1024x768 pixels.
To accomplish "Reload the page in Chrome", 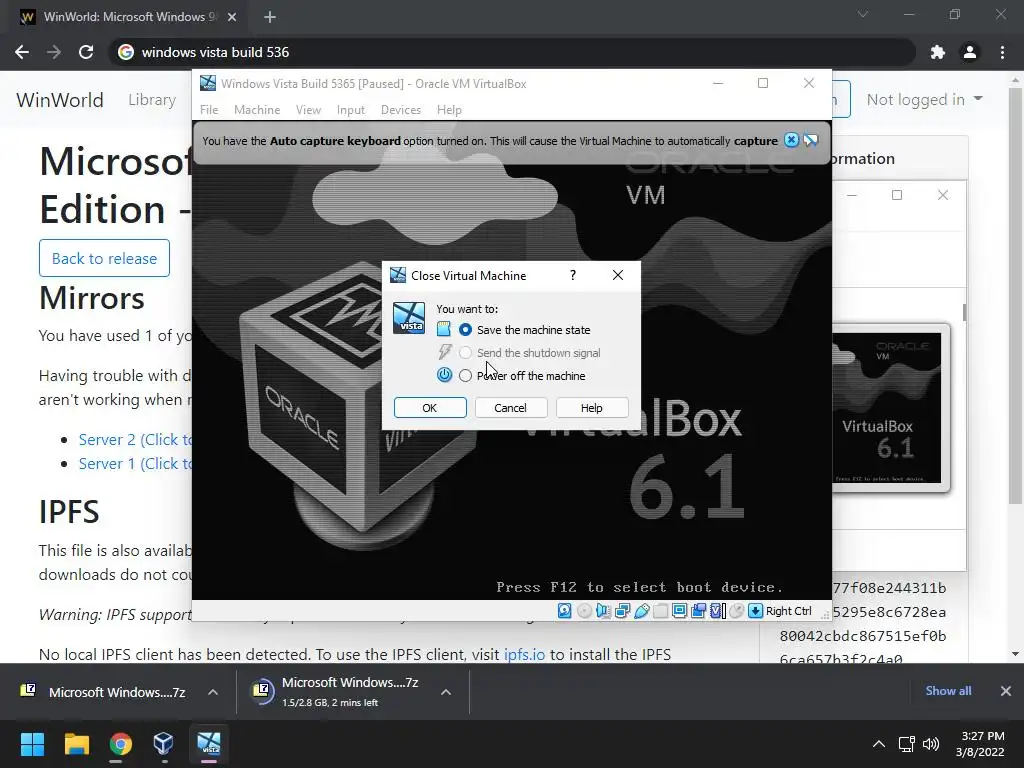I will (x=86, y=52).
